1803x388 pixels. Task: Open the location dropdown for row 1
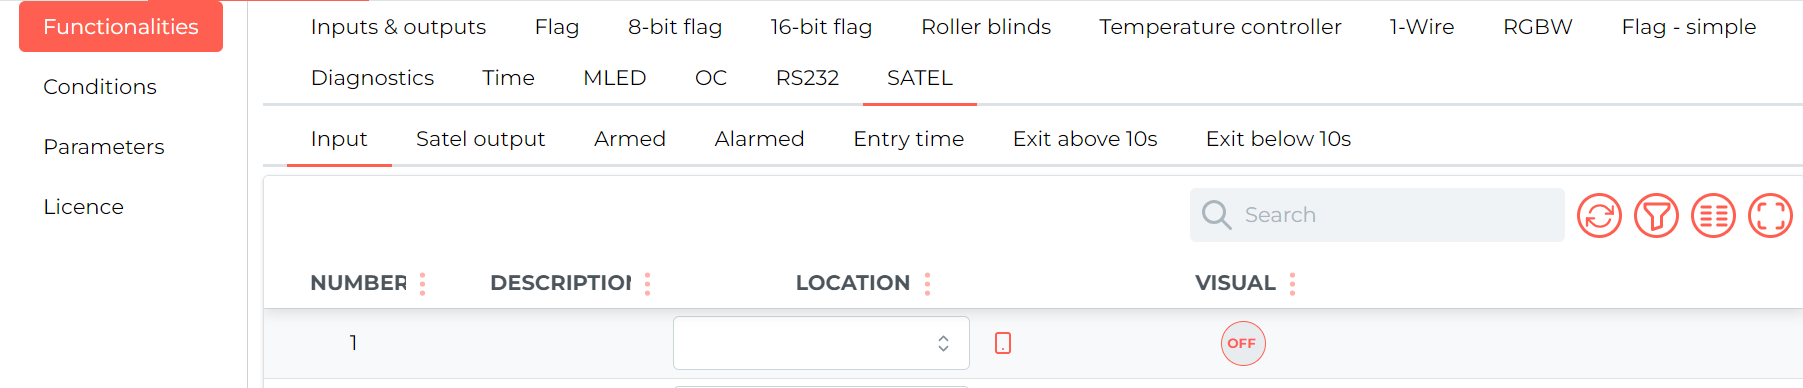click(x=821, y=343)
